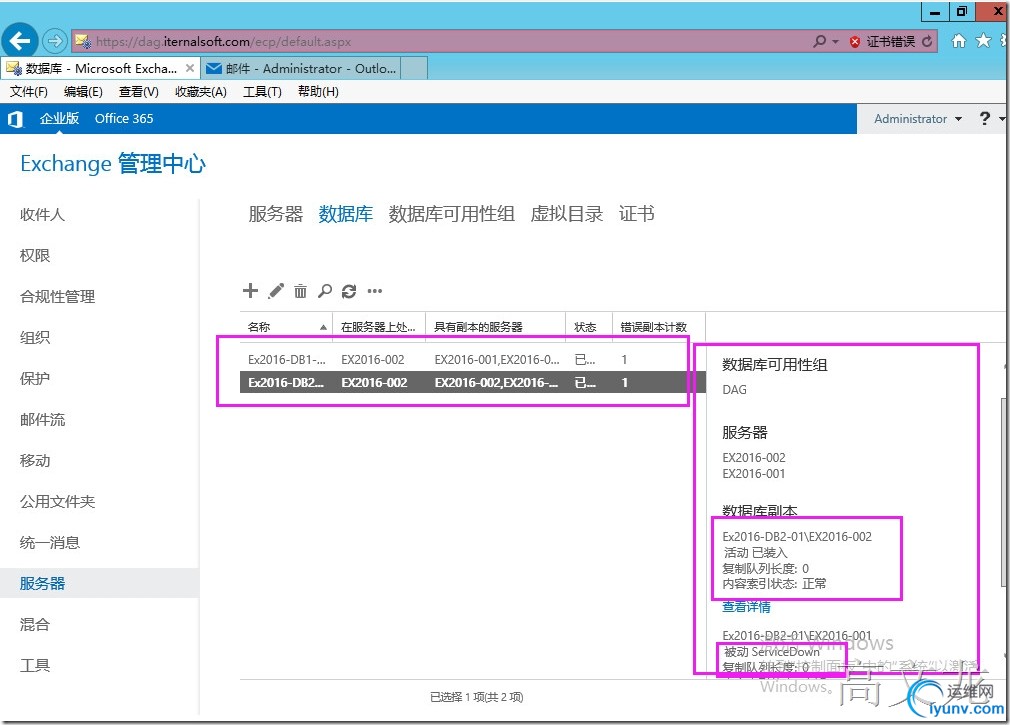The width and height of the screenshot is (1010, 725).
Task: Switch to the 证书 tab
Action: pos(637,214)
